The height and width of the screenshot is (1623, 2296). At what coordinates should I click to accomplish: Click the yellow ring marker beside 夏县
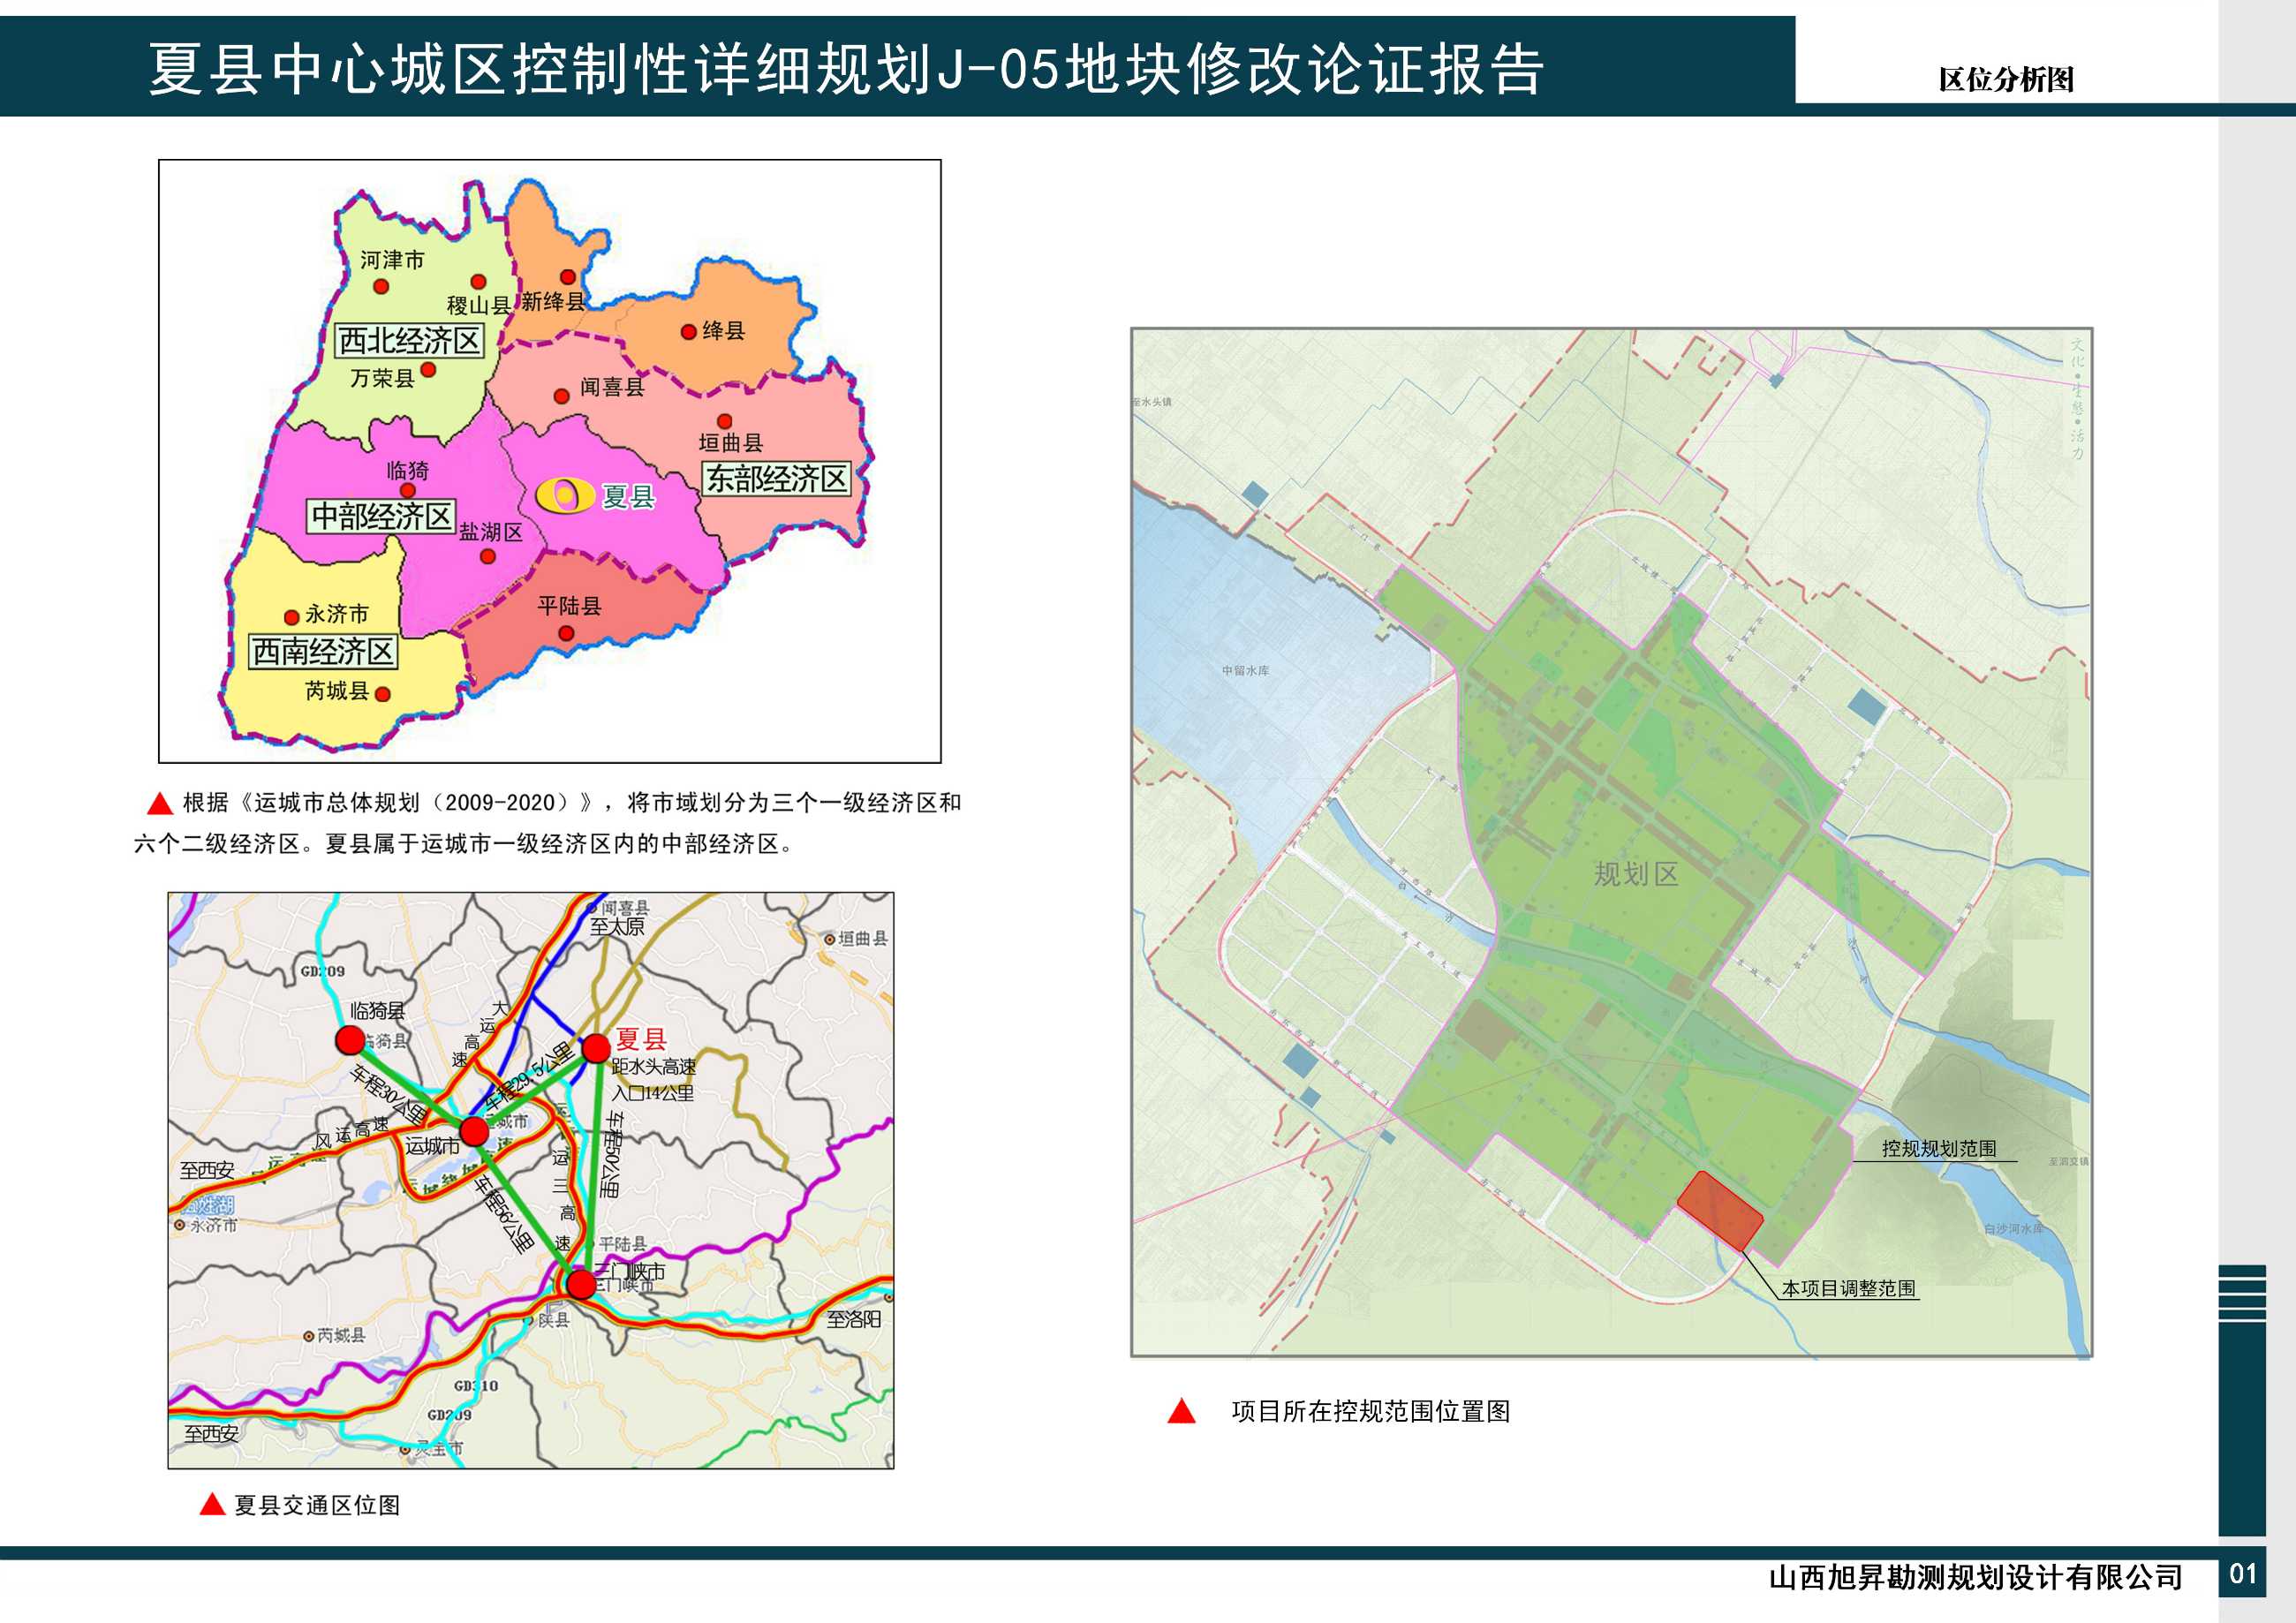(x=565, y=495)
